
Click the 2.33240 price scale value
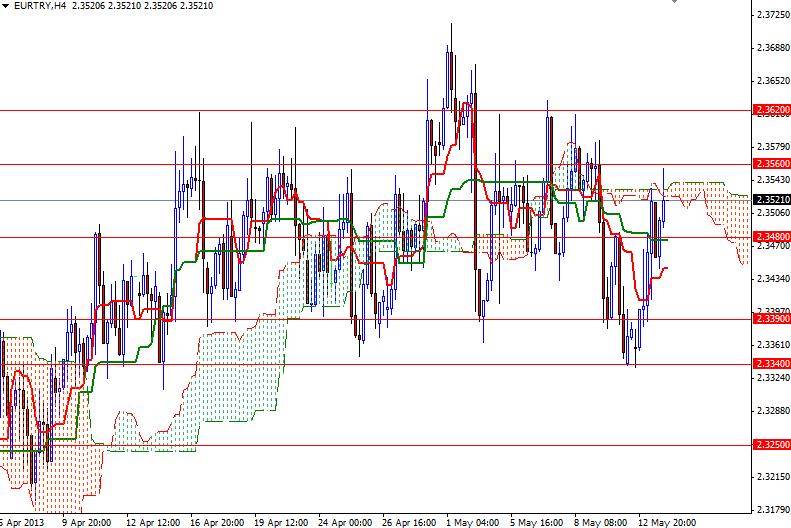pos(773,377)
